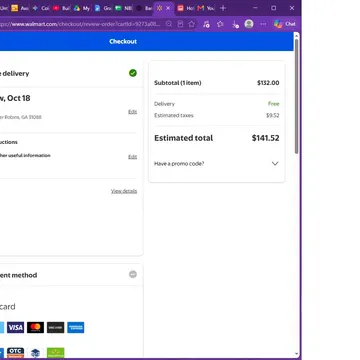Viewport: 360px width, 360px height.
Task: Add page to favorites star icon
Action: pyautogui.click(x=191, y=24)
